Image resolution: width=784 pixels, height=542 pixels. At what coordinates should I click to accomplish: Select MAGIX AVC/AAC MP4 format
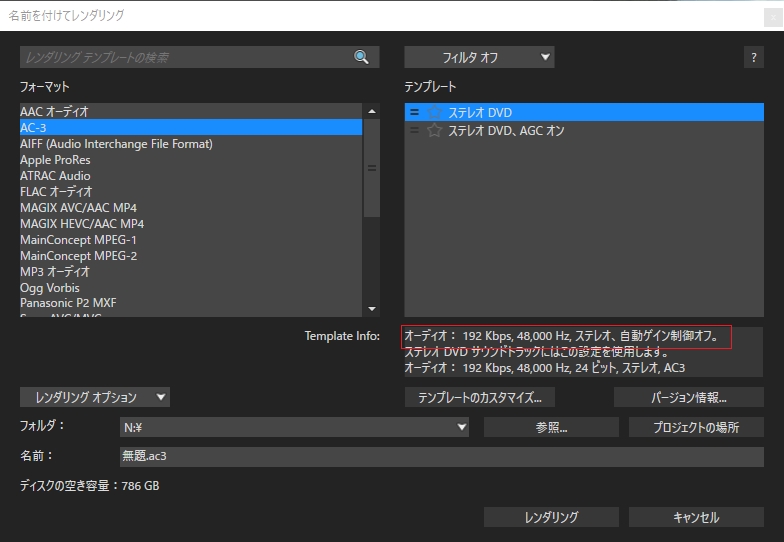[x=190, y=208]
